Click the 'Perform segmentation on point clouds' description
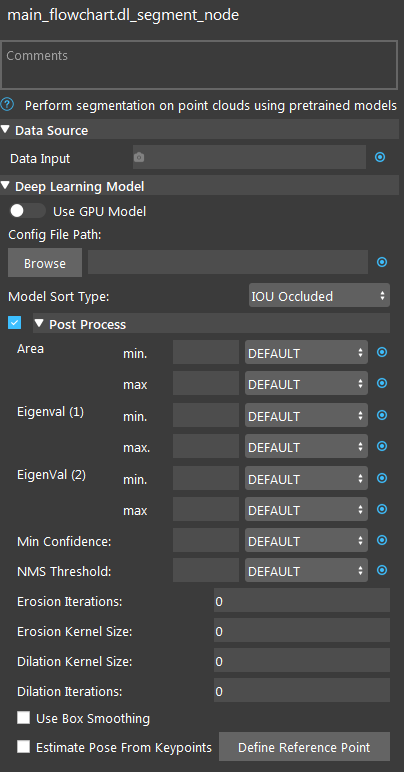Viewport: 404px width, 772px height. point(211,105)
